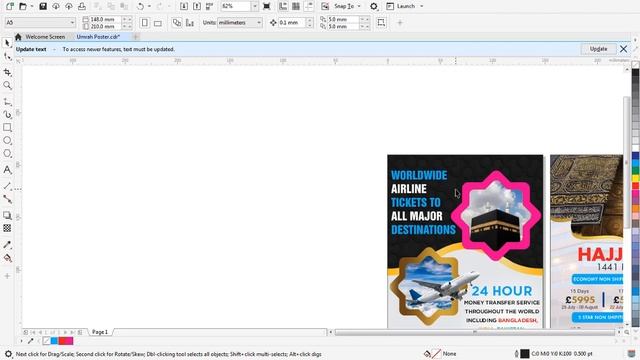640x360 pixels.
Task: Expand the Open button dropdown arrow
Action: click(x=31, y=6)
